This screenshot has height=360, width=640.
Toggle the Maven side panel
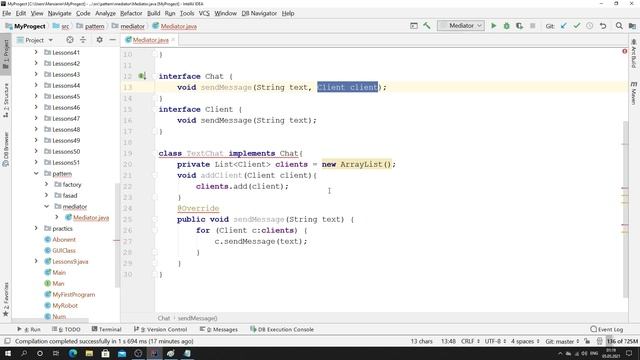click(x=633, y=93)
